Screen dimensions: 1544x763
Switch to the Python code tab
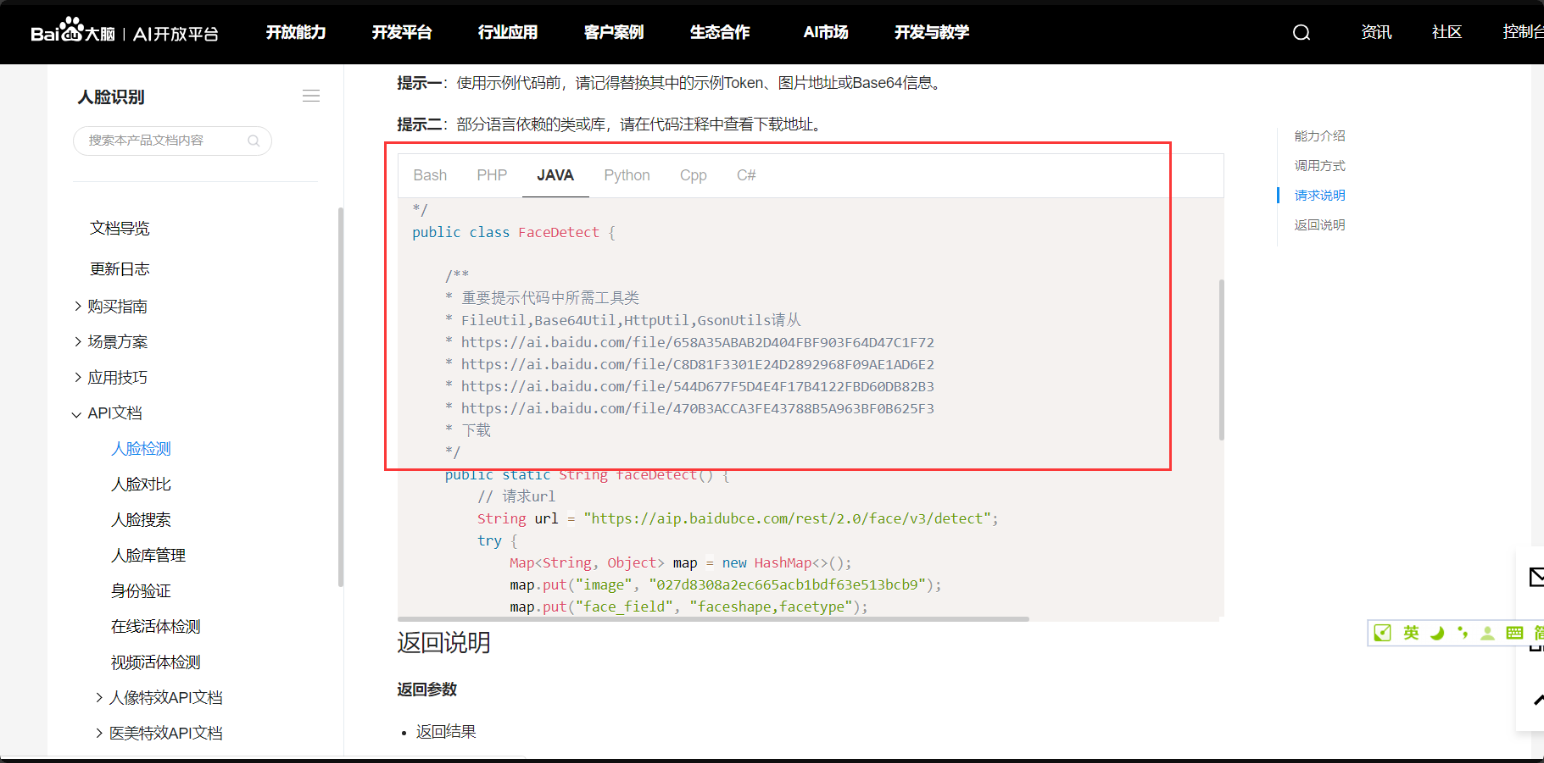(627, 175)
